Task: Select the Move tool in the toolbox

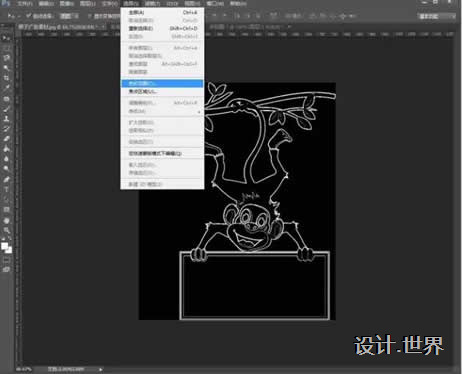Action: tap(6, 38)
